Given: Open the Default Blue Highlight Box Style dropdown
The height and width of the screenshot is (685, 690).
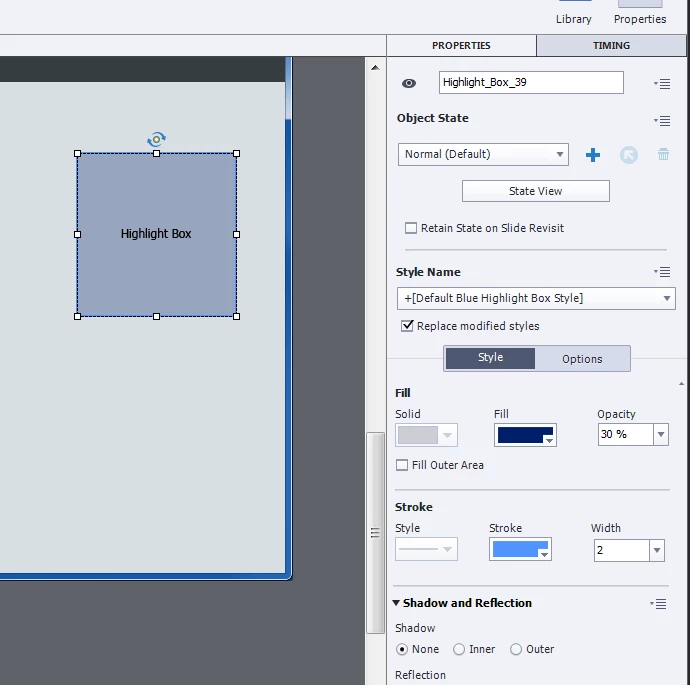Looking at the screenshot, I should pos(536,298).
